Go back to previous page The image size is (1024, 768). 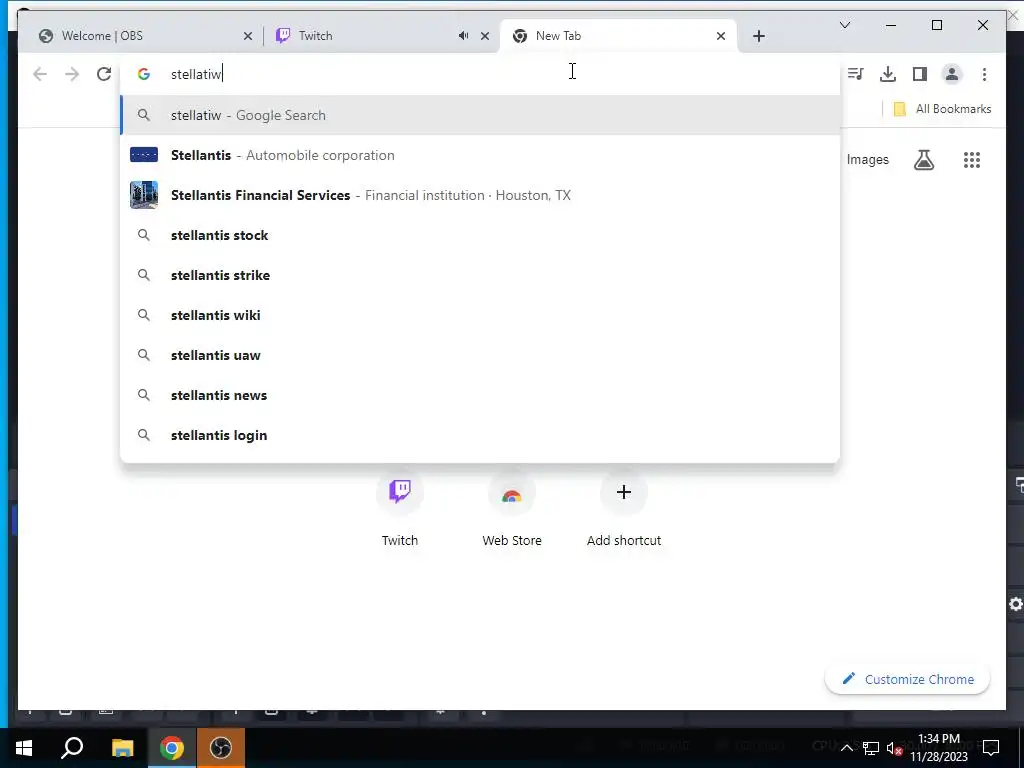coord(40,74)
